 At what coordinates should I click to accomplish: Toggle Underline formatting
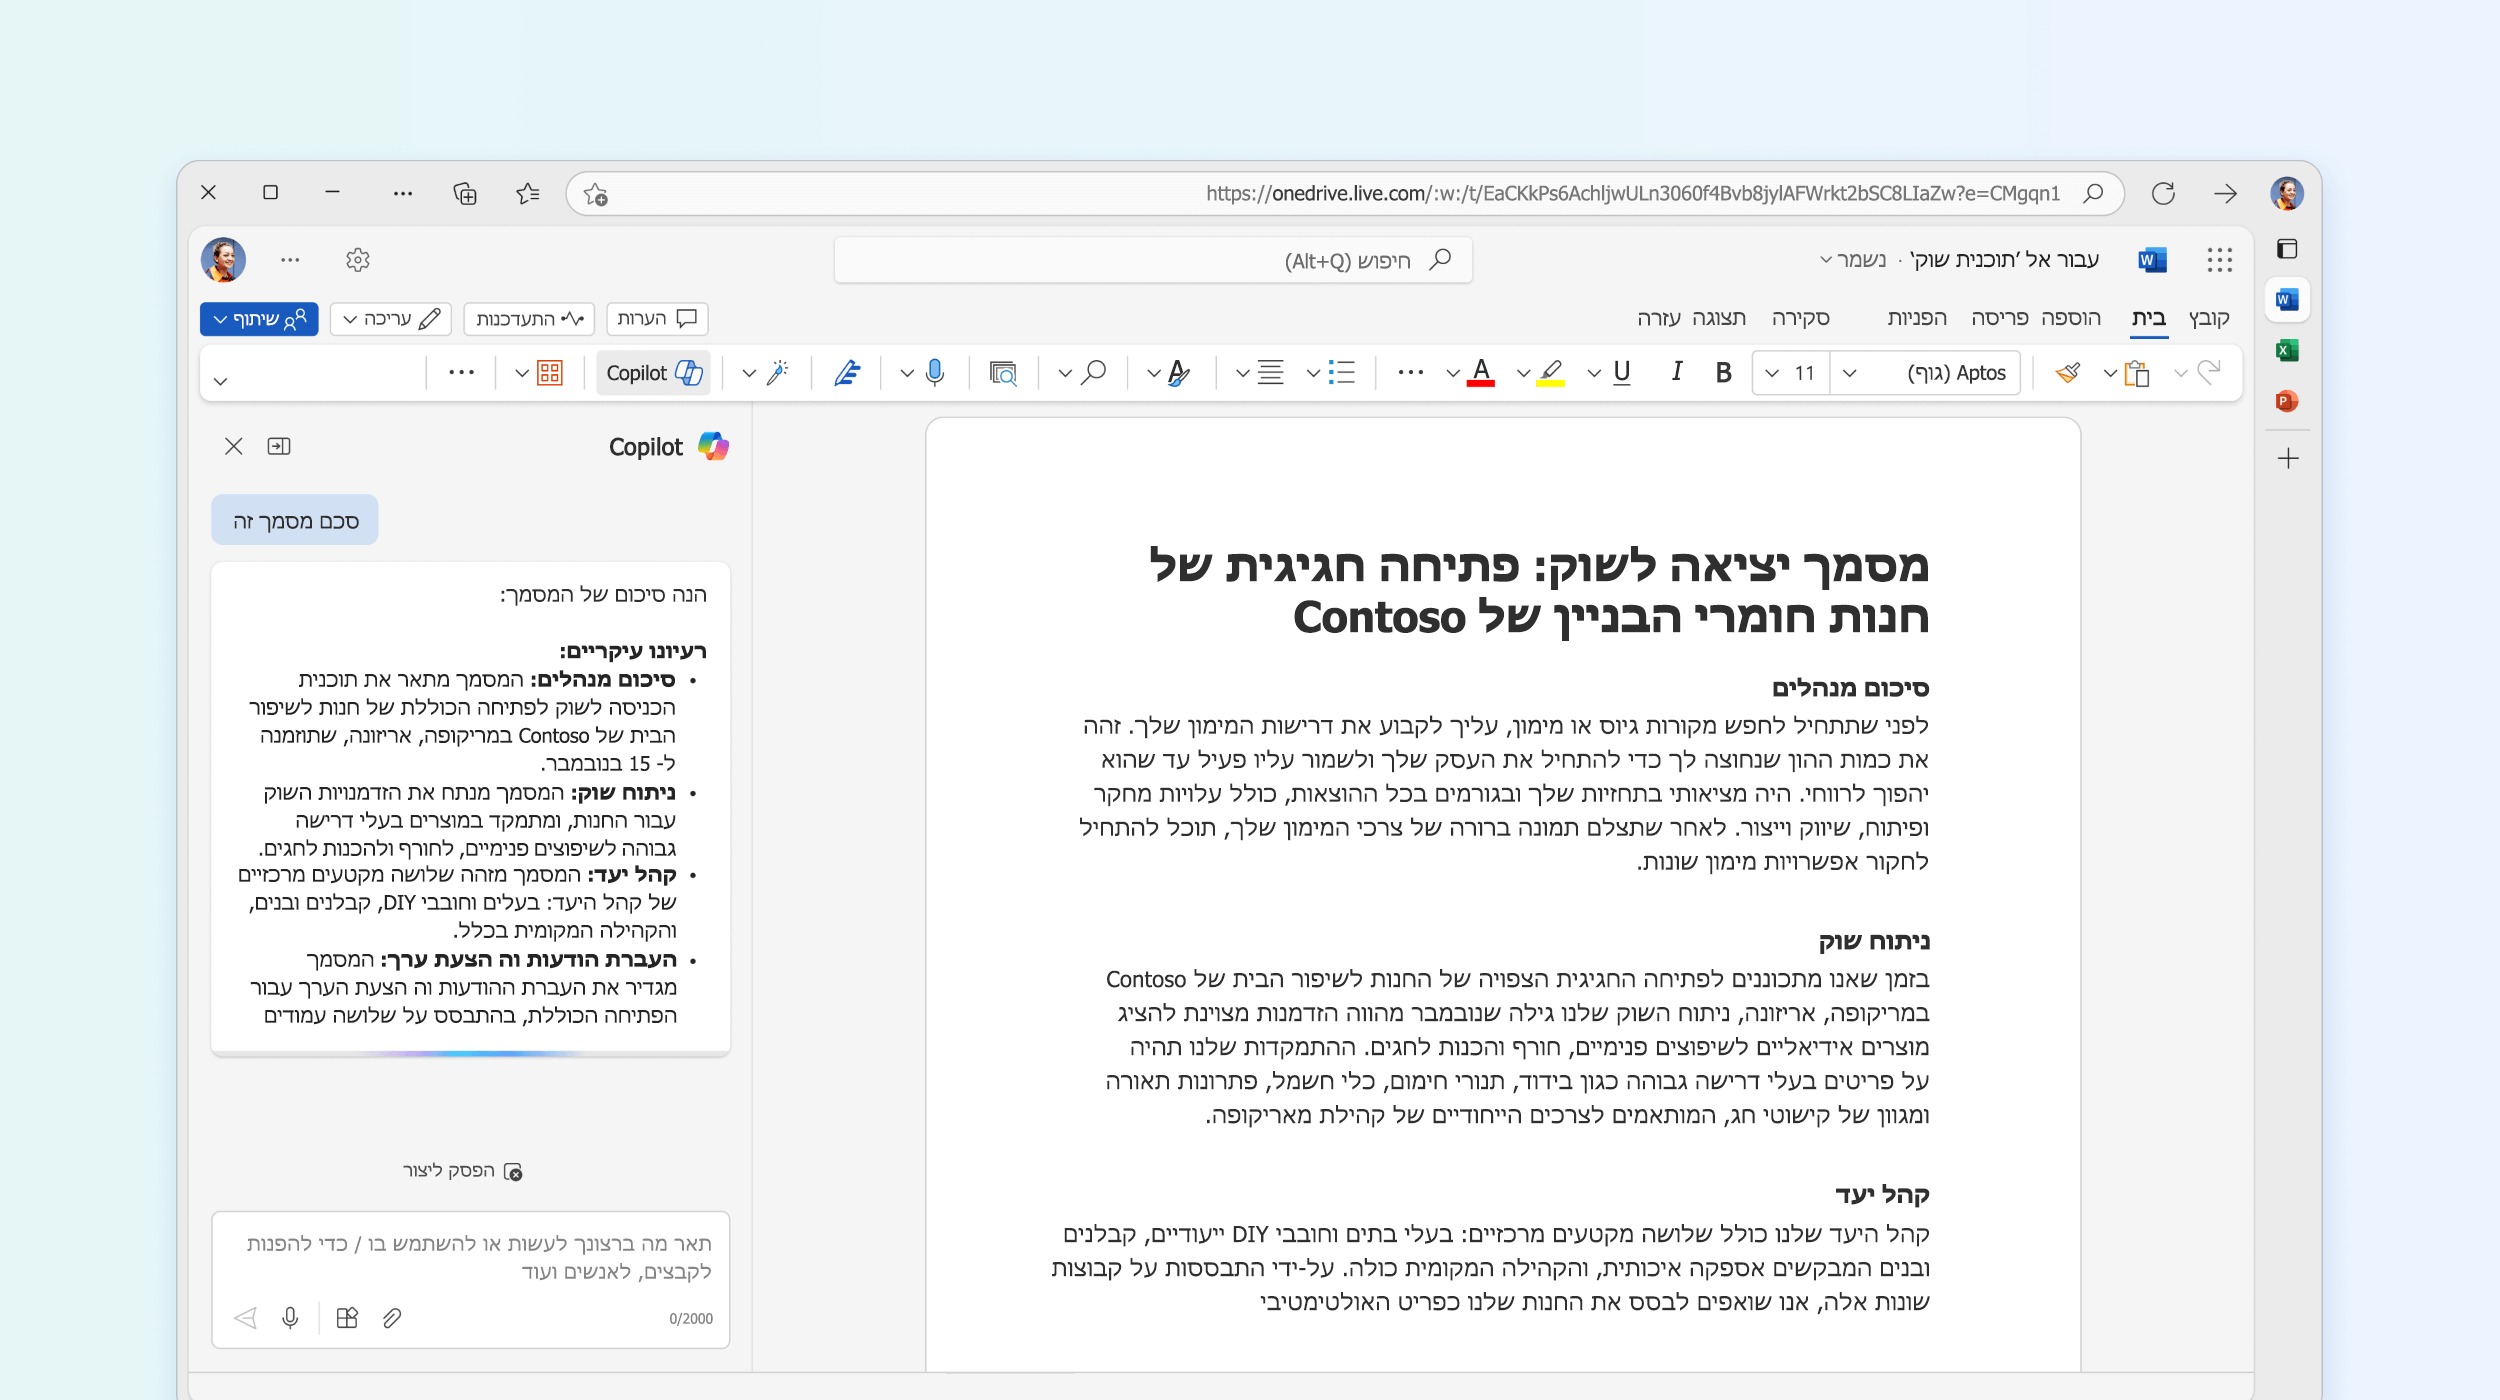pos(1622,373)
